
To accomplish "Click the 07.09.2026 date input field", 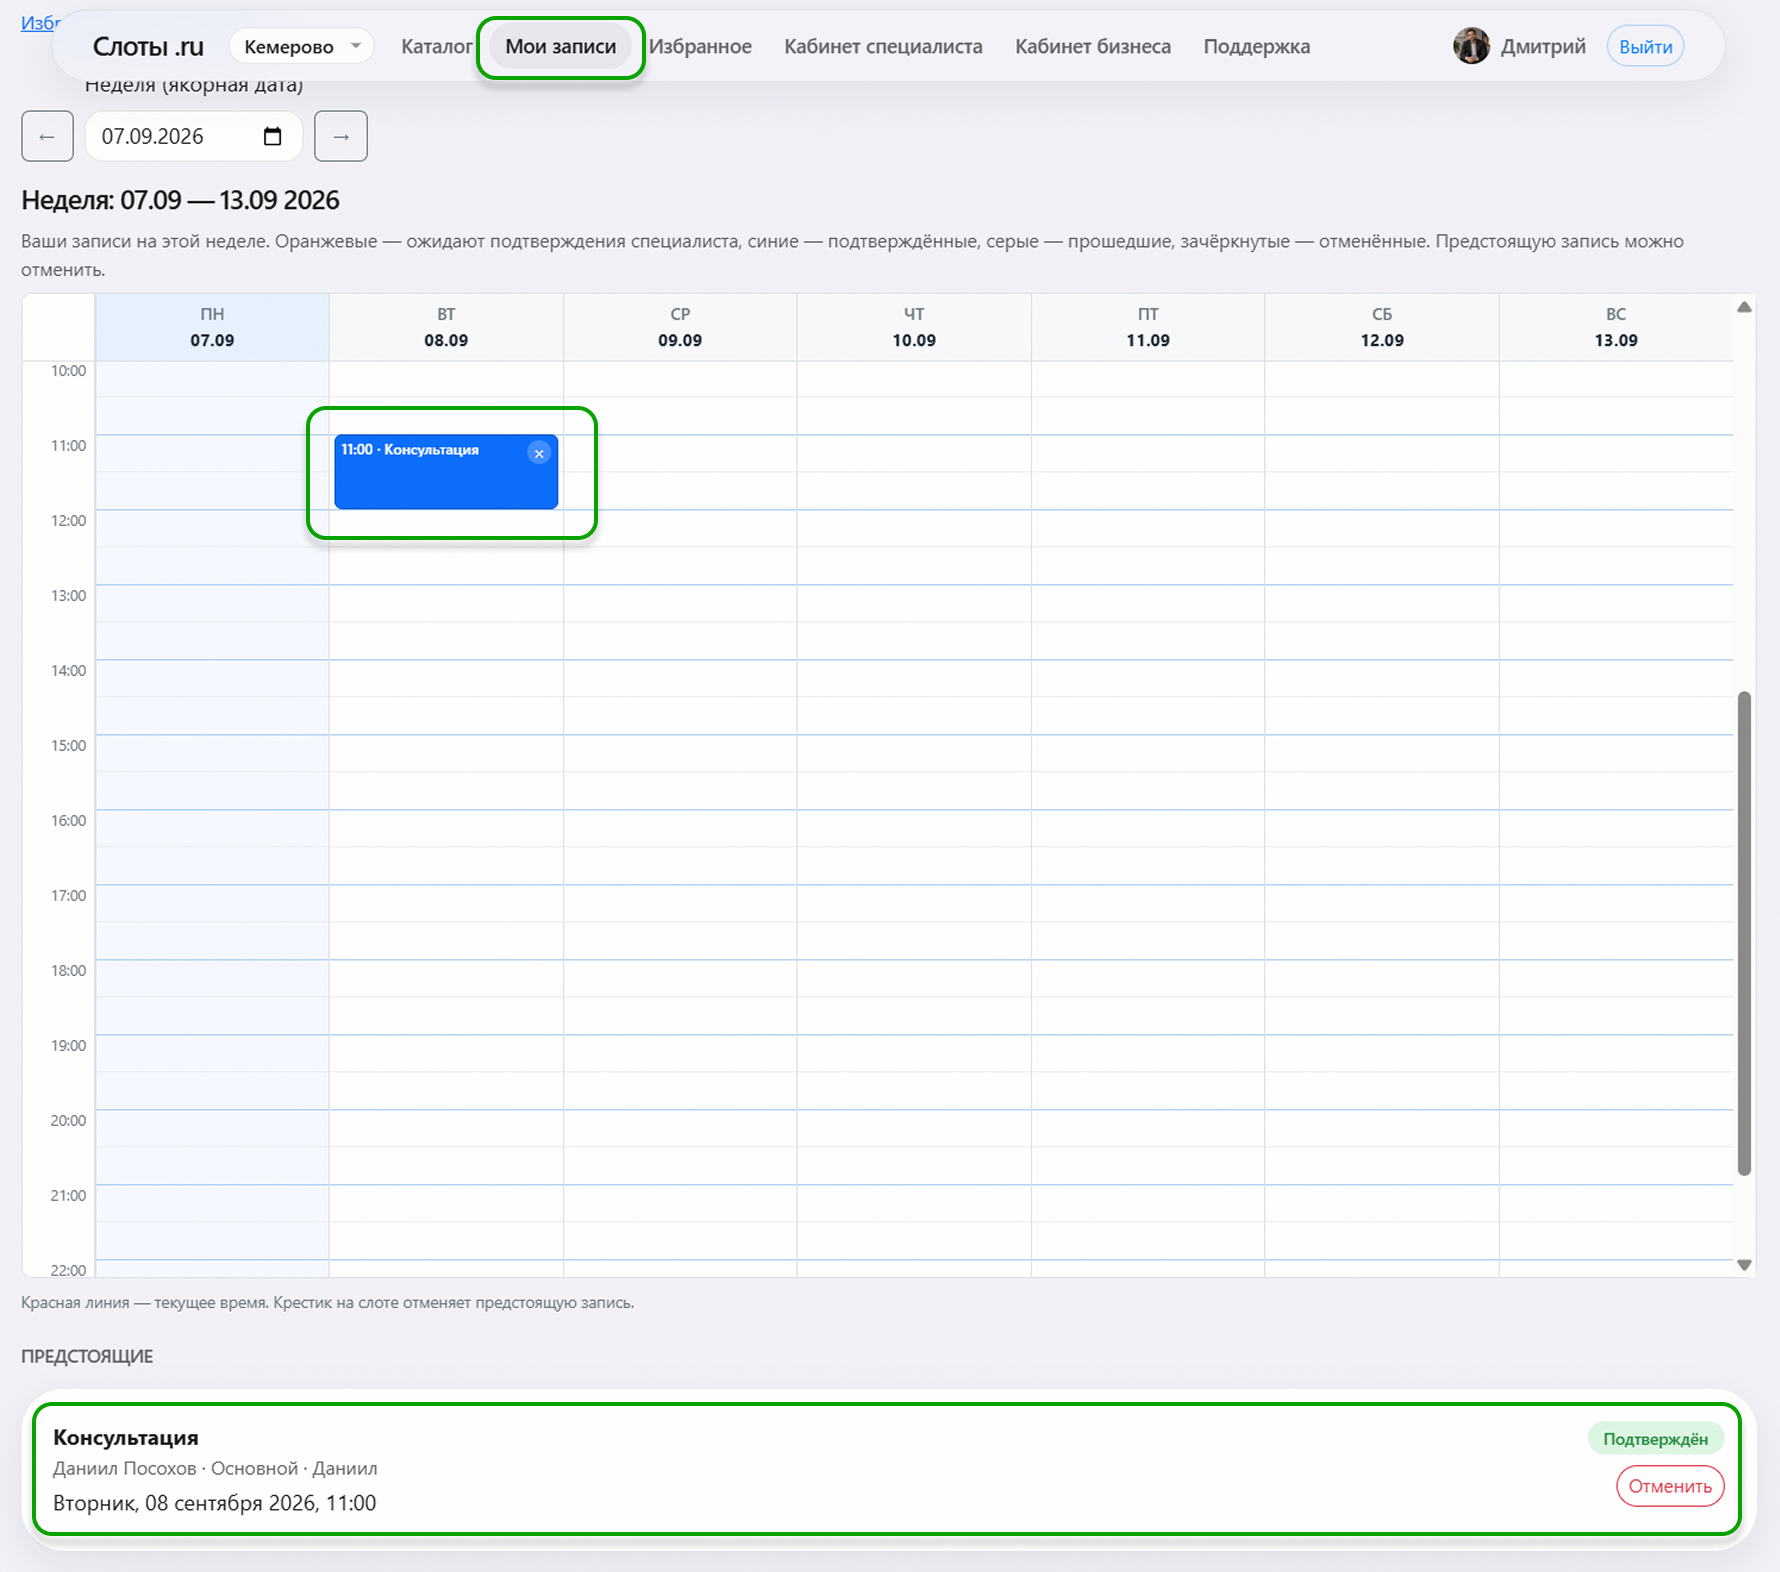I will tap(193, 136).
